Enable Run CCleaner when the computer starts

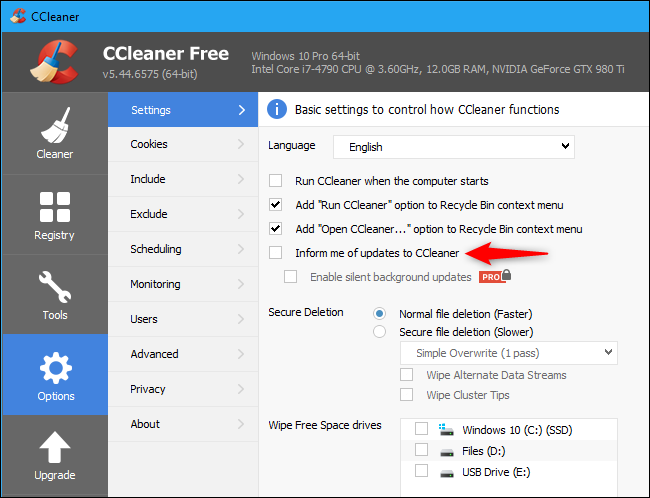pyautogui.click(x=275, y=181)
